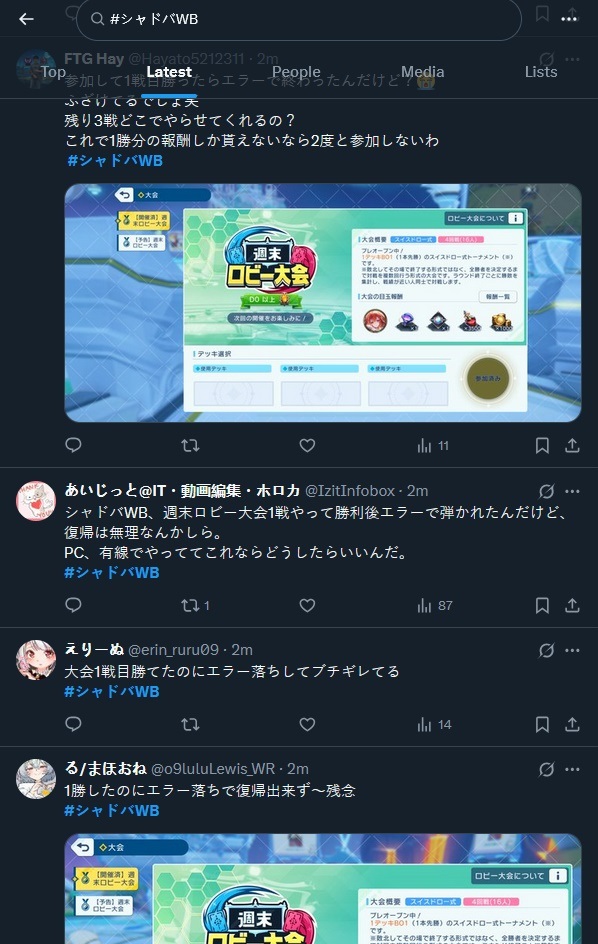The width and height of the screenshot is (598, 944).
Task: Open the @erin_ruru09 profile handle
Action: pos(173,650)
